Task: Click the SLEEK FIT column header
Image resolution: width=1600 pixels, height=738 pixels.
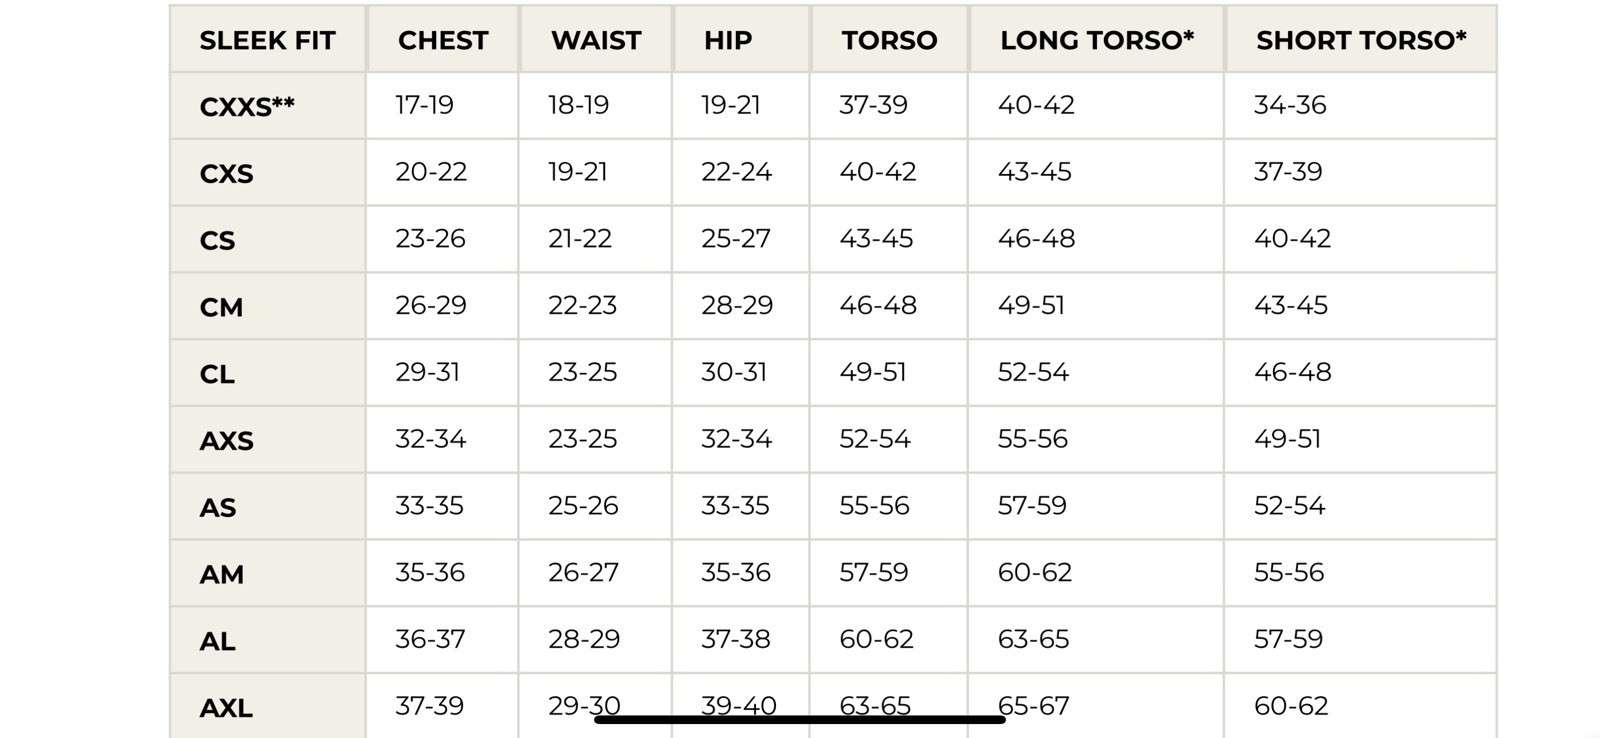Action: (267, 41)
